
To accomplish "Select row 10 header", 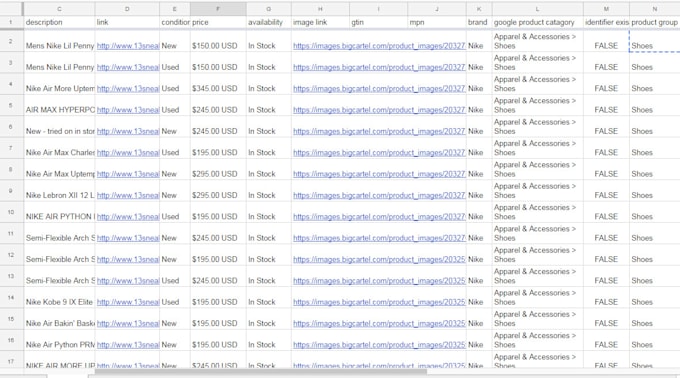I will click(x=11, y=212).
